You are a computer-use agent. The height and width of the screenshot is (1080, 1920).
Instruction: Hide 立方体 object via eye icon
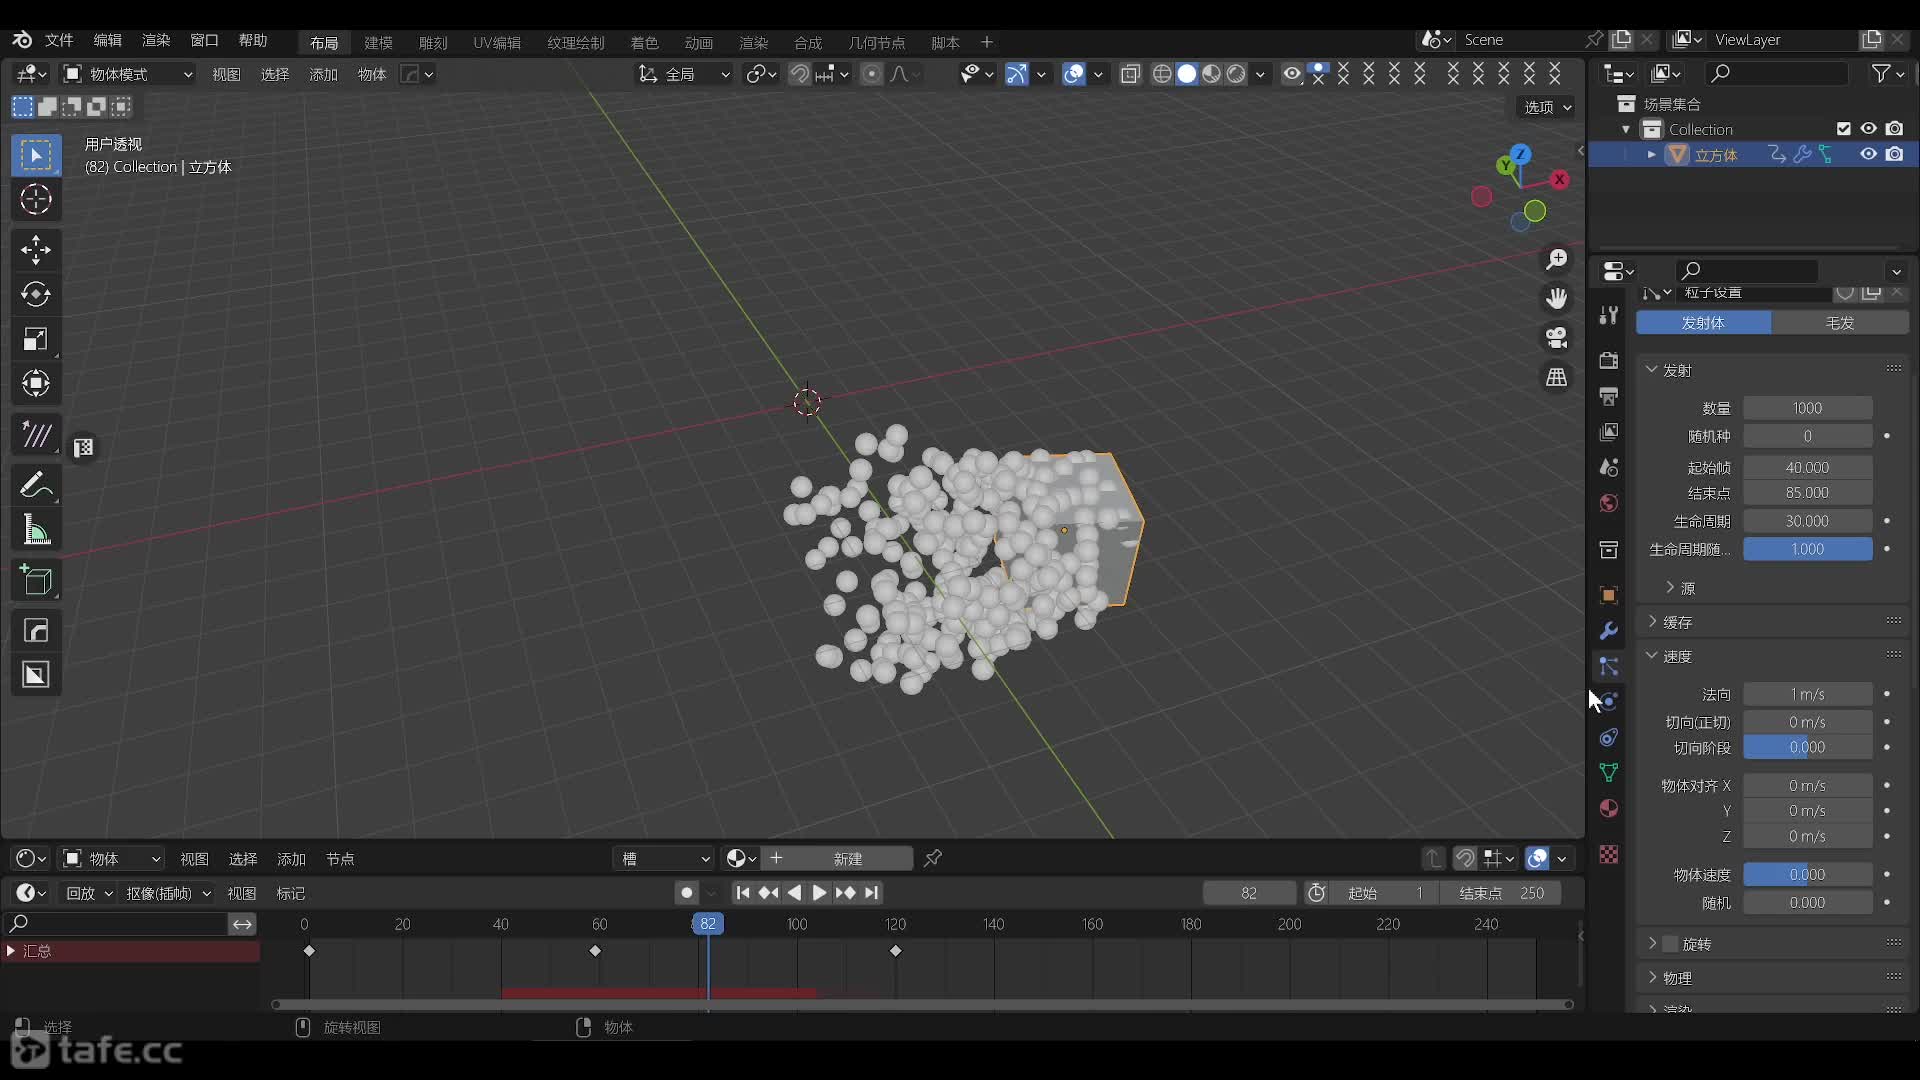[x=1868, y=154]
